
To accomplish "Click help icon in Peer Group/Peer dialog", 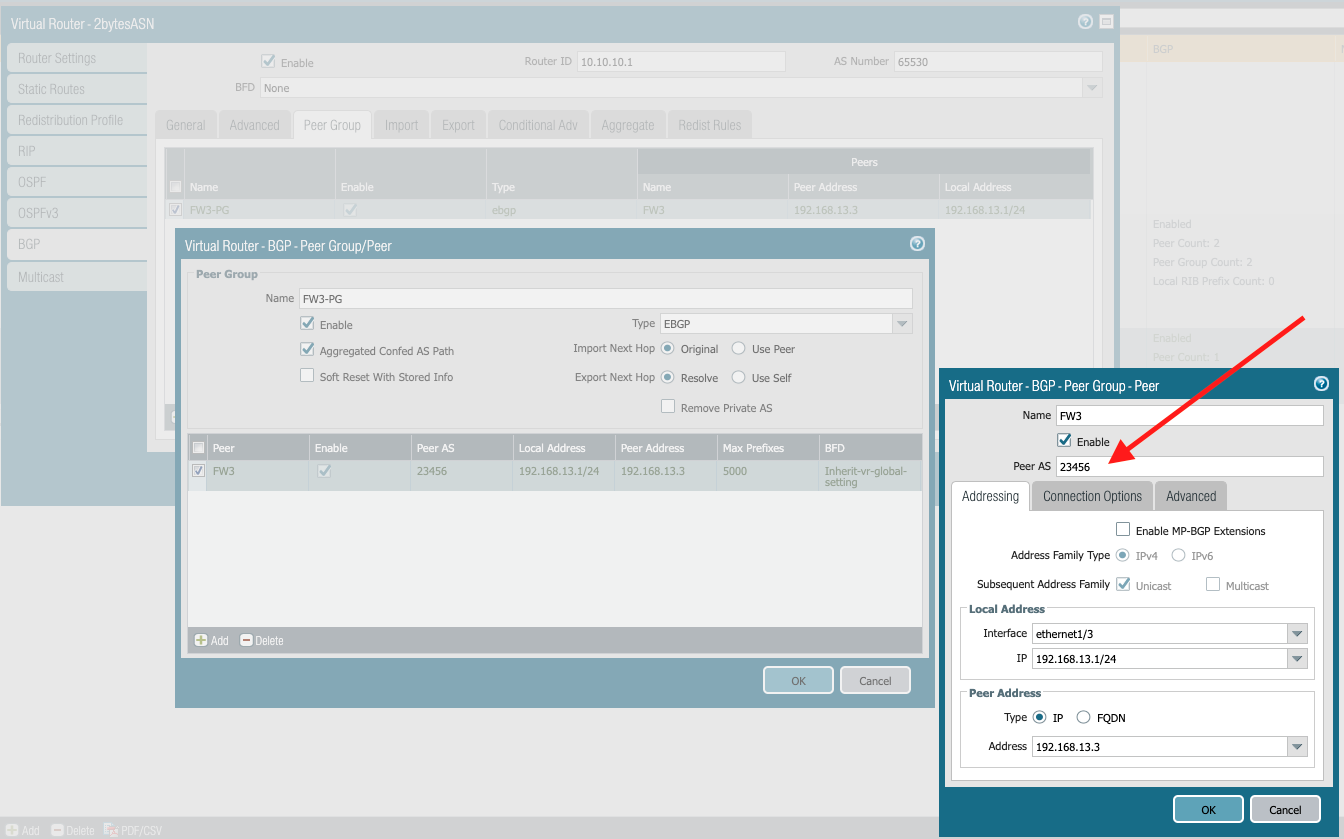I will [916, 243].
